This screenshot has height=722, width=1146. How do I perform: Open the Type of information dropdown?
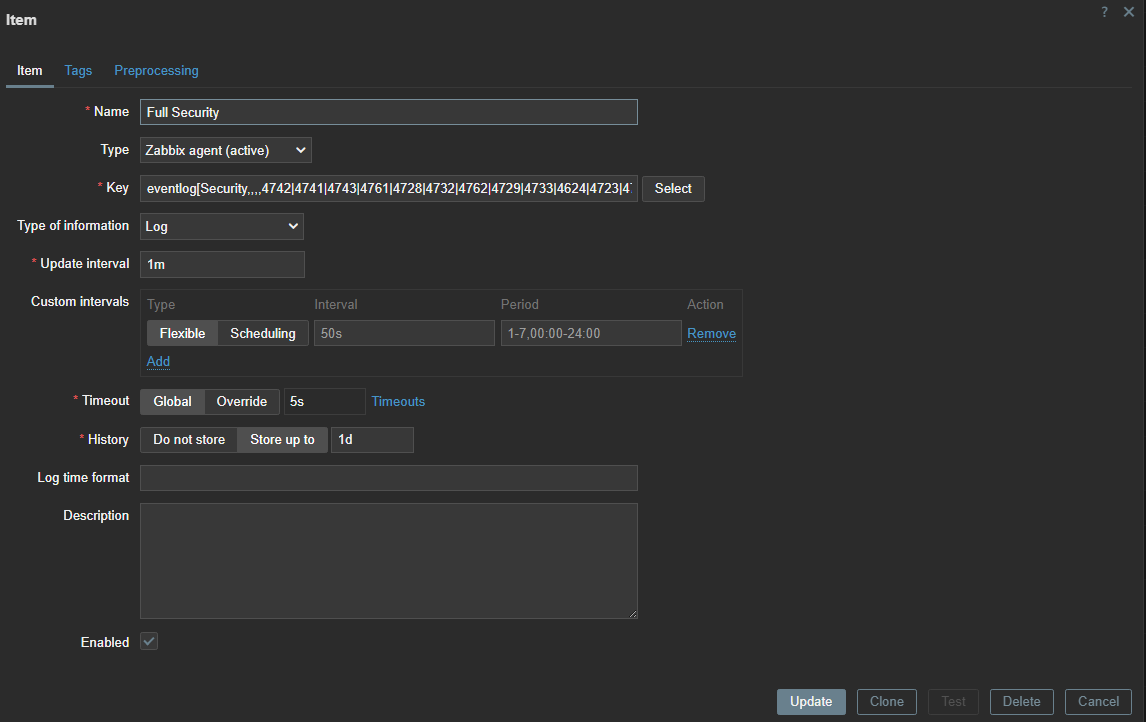point(221,226)
